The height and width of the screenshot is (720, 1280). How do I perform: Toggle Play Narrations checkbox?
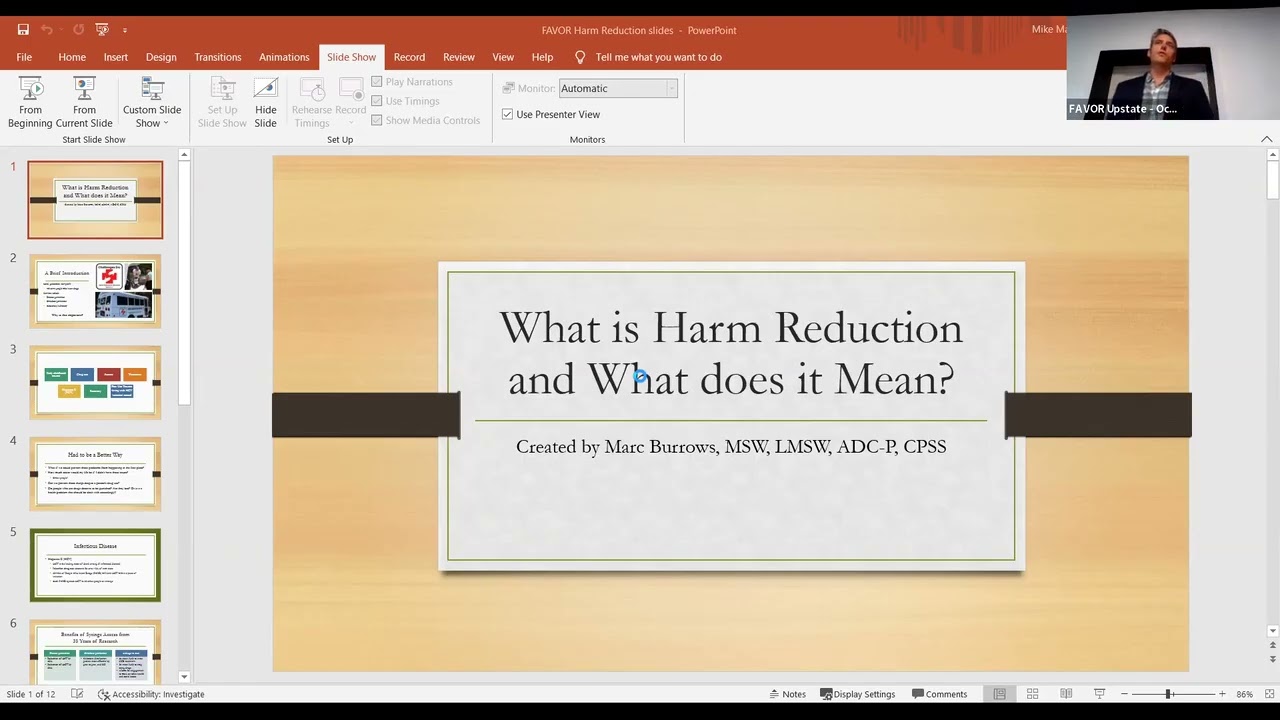pos(412,82)
